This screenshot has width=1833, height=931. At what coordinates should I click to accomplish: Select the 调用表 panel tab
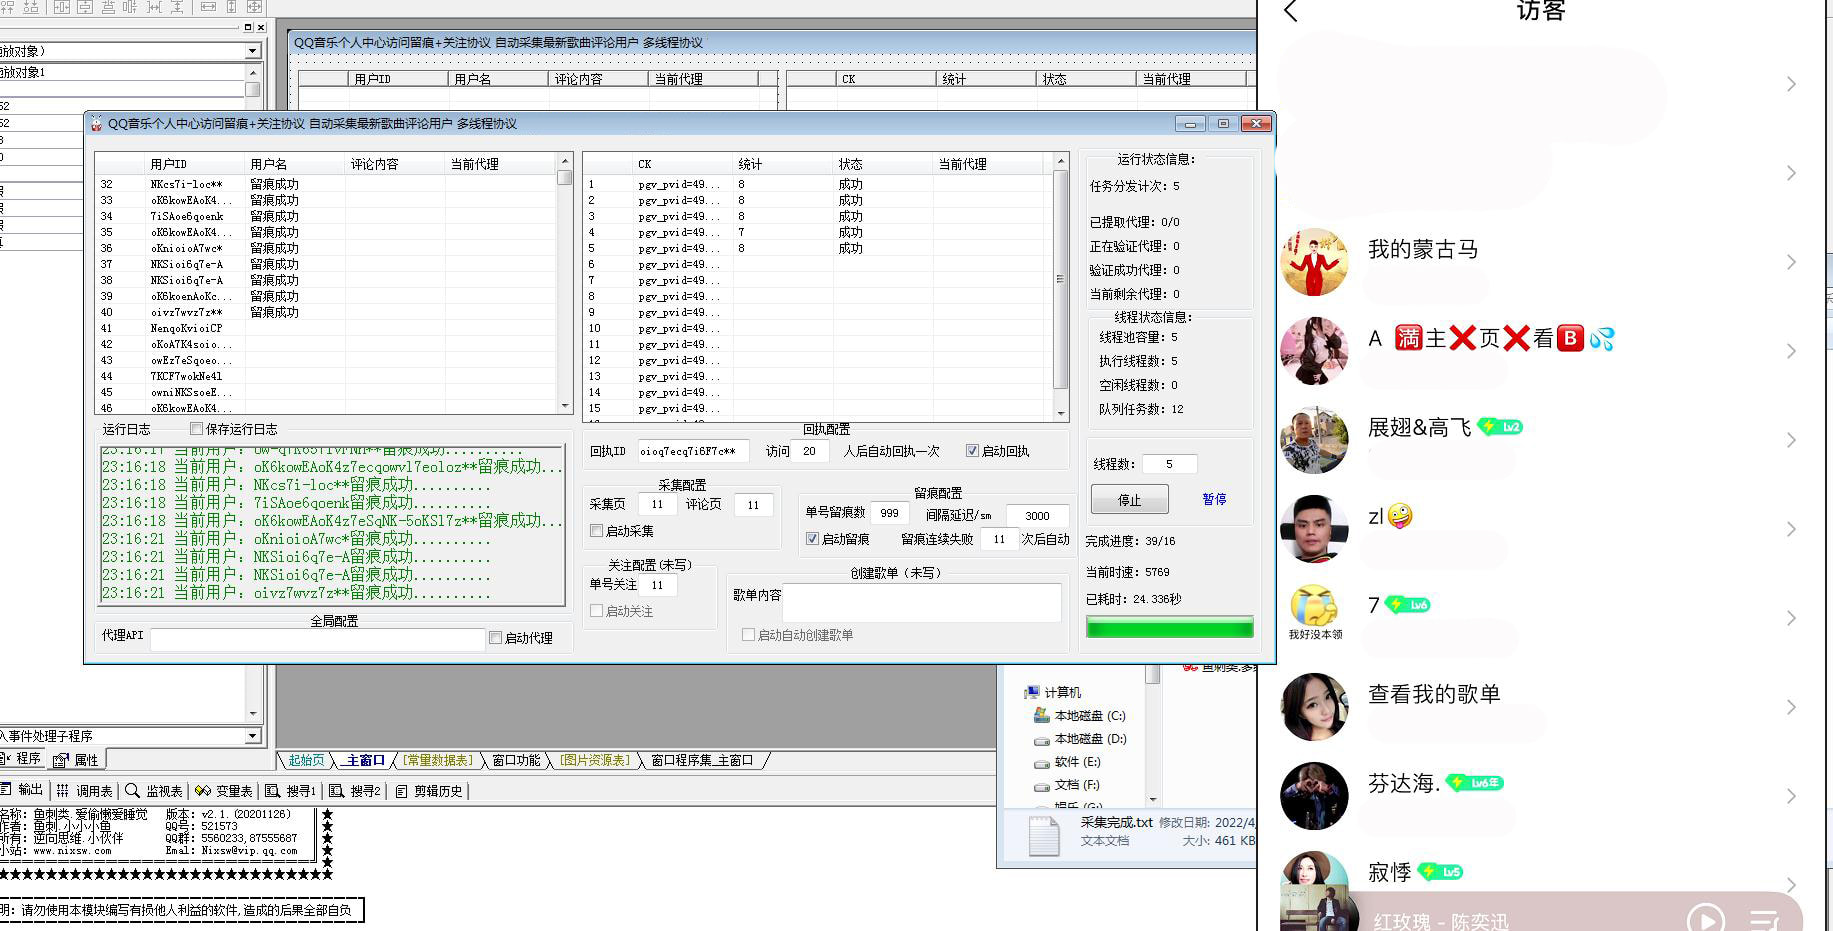[84, 790]
